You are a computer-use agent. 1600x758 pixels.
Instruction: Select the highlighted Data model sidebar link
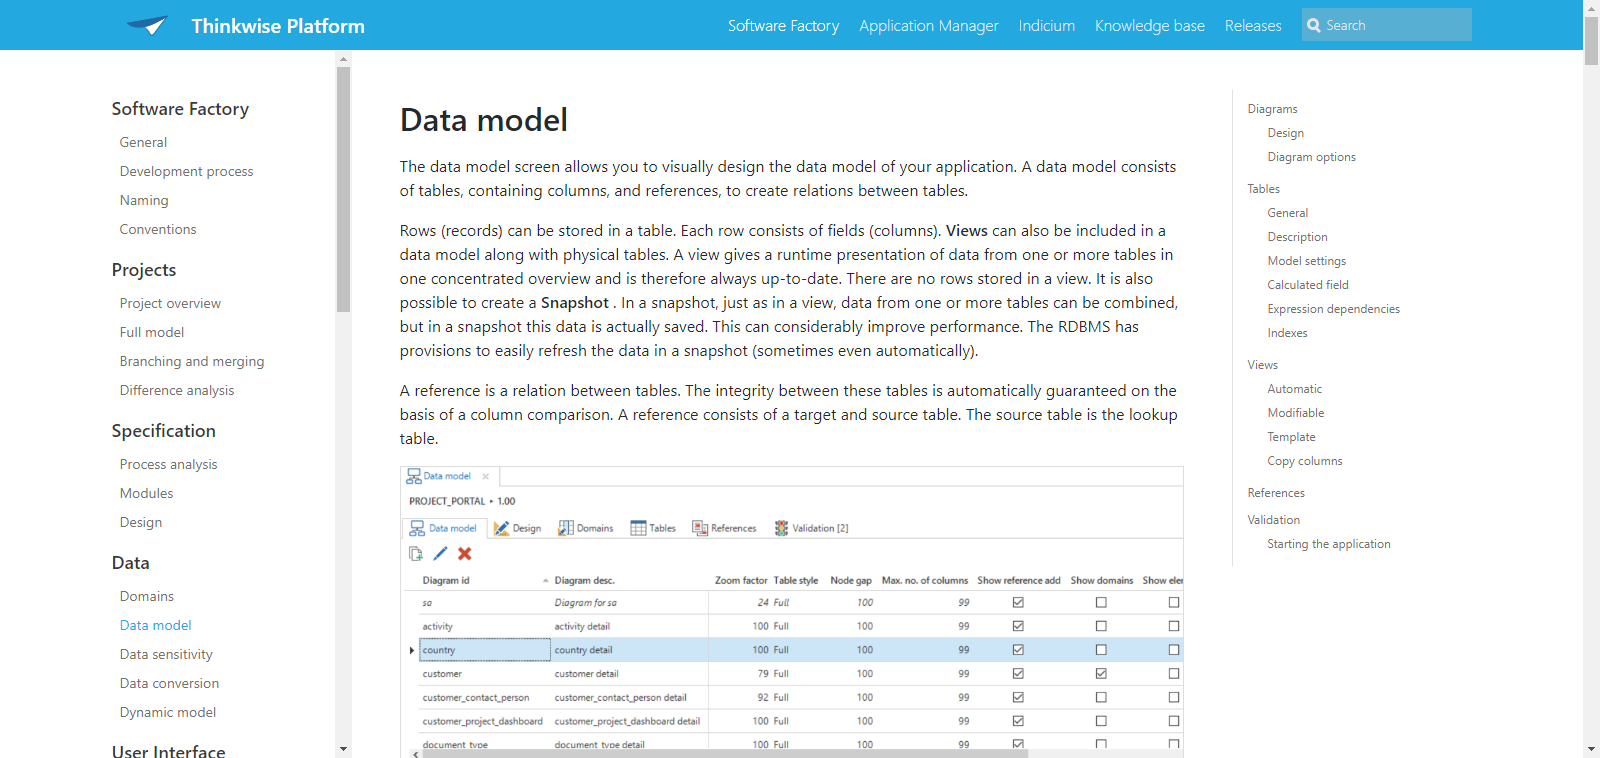tap(155, 625)
